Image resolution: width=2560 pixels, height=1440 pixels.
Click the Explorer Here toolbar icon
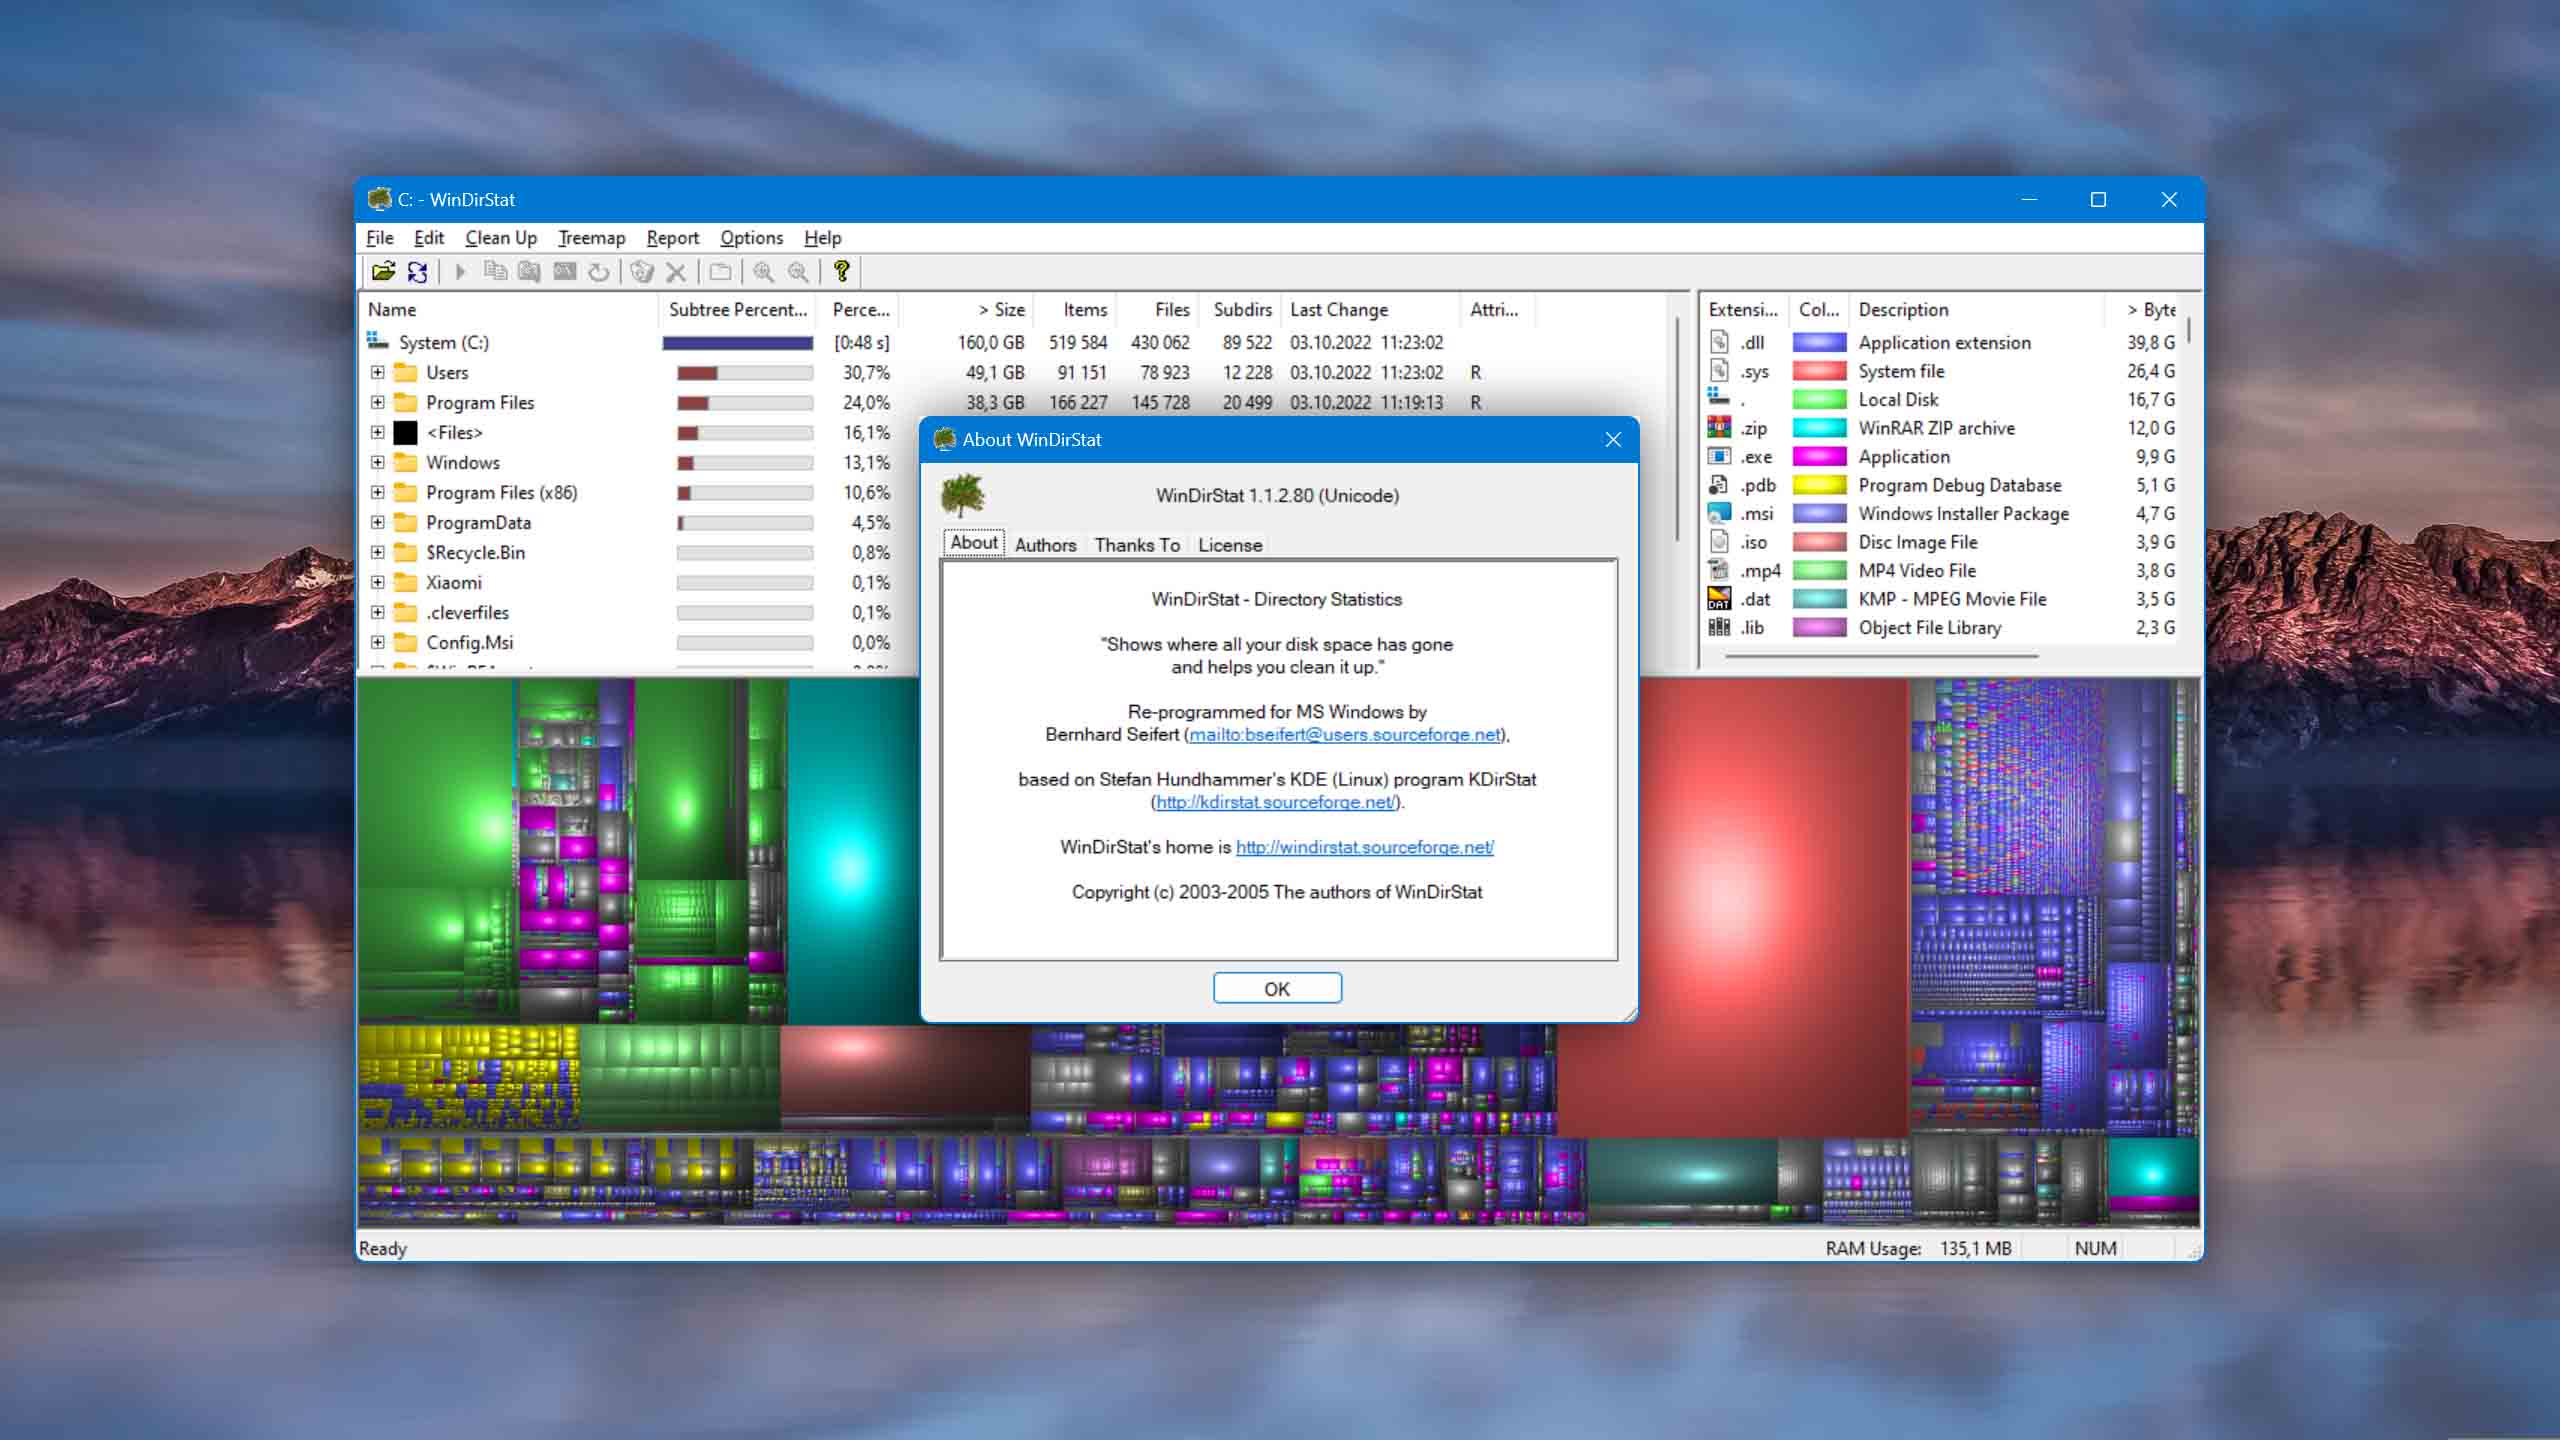[529, 272]
